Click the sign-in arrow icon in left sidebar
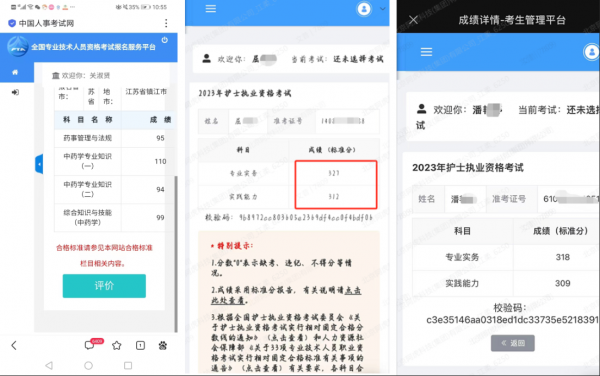 coord(15,92)
